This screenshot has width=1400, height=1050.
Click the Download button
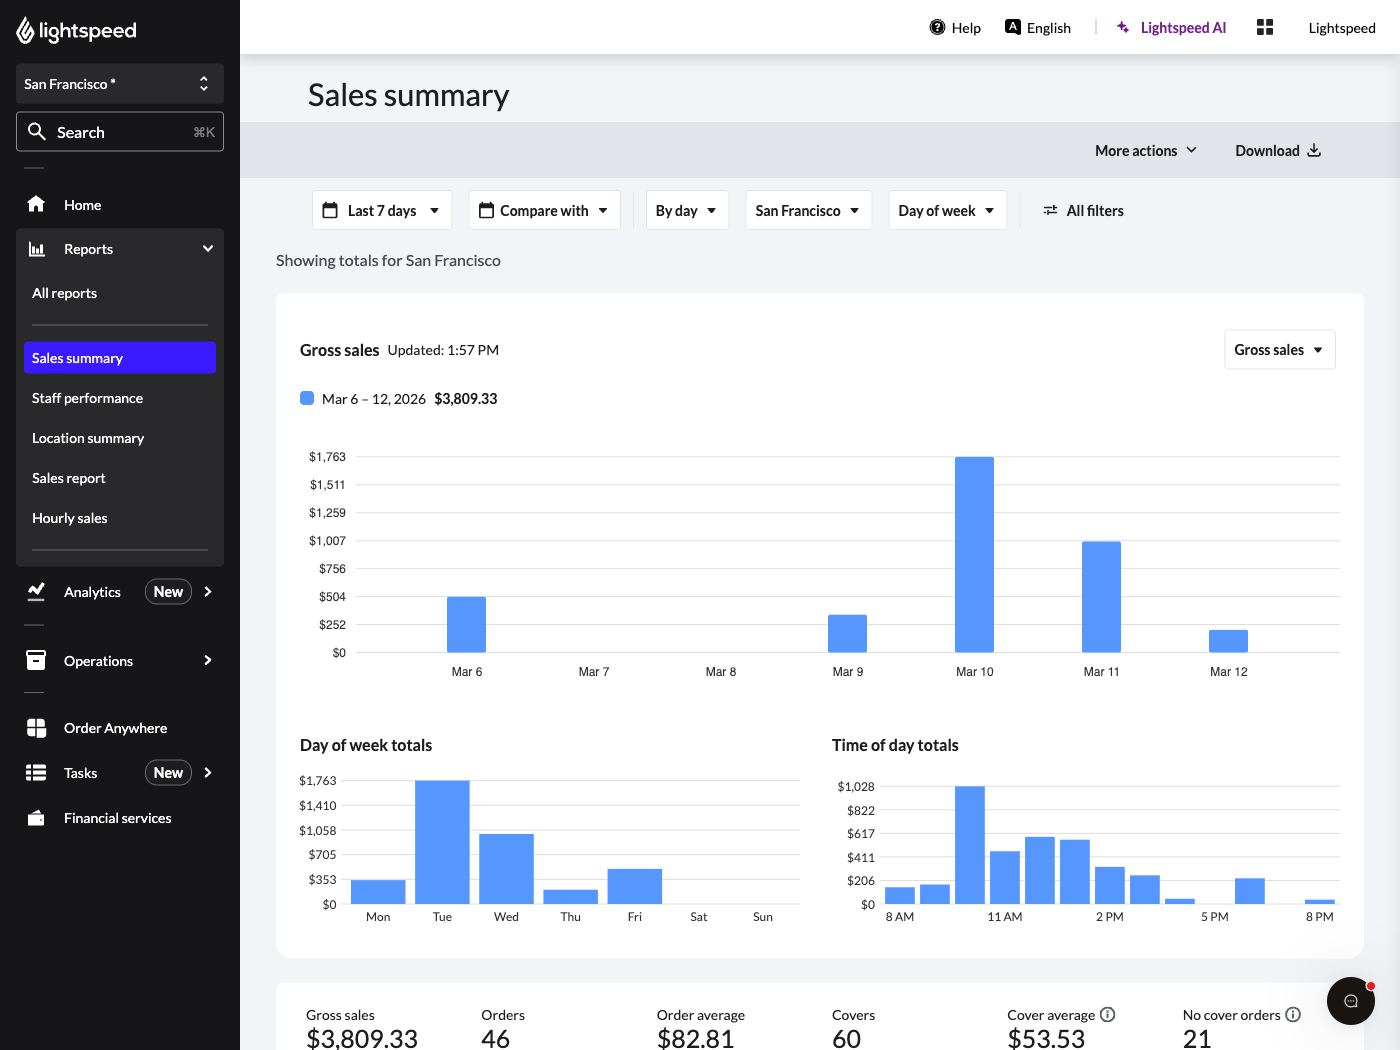pos(1277,150)
